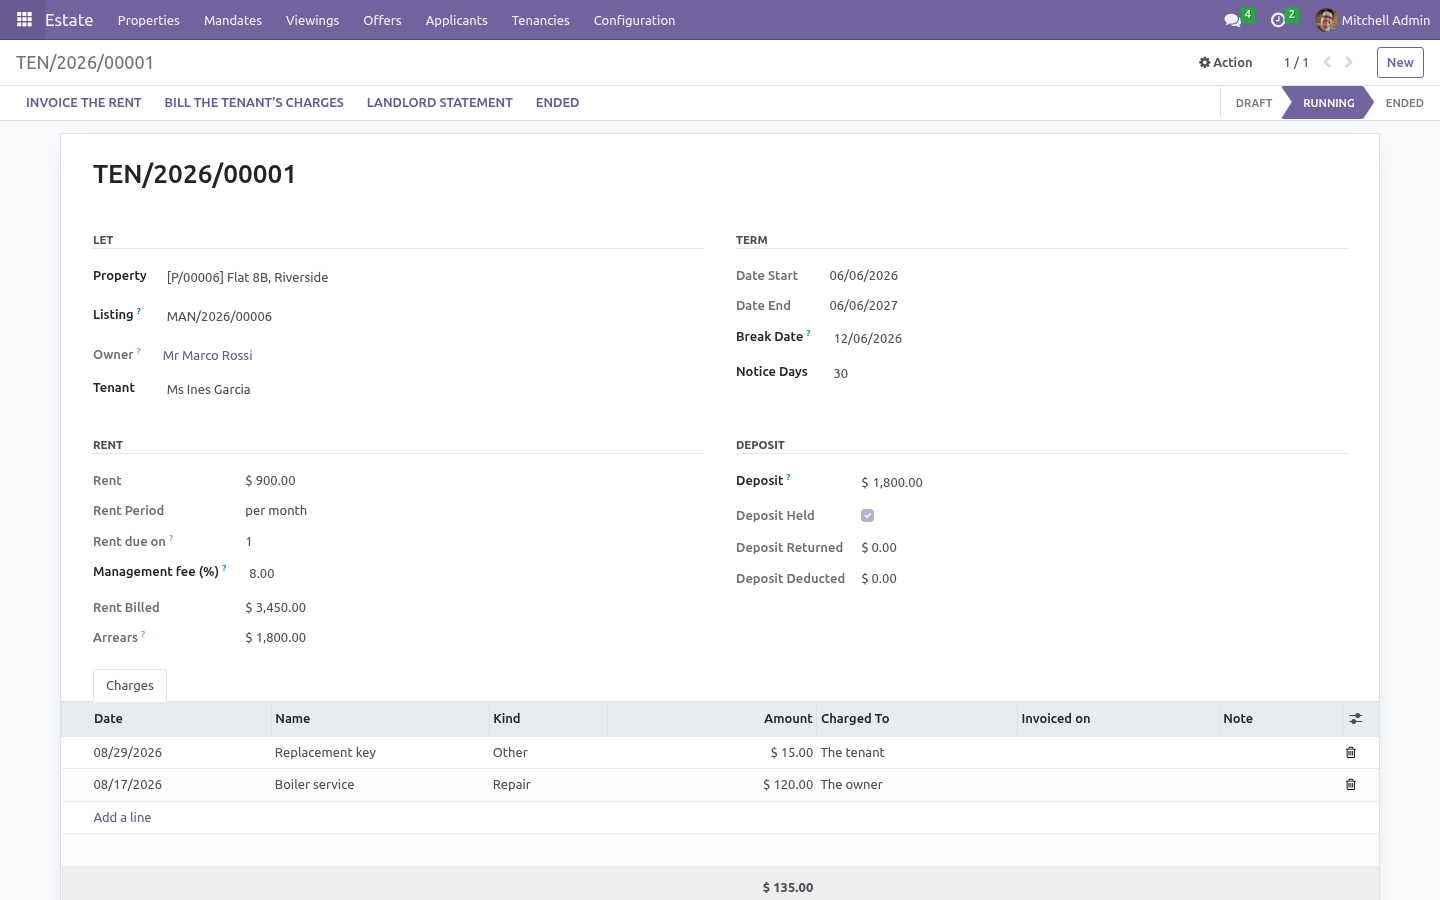1440x900 pixels.
Task: Sort charges by Kind column
Action: [548, 719]
